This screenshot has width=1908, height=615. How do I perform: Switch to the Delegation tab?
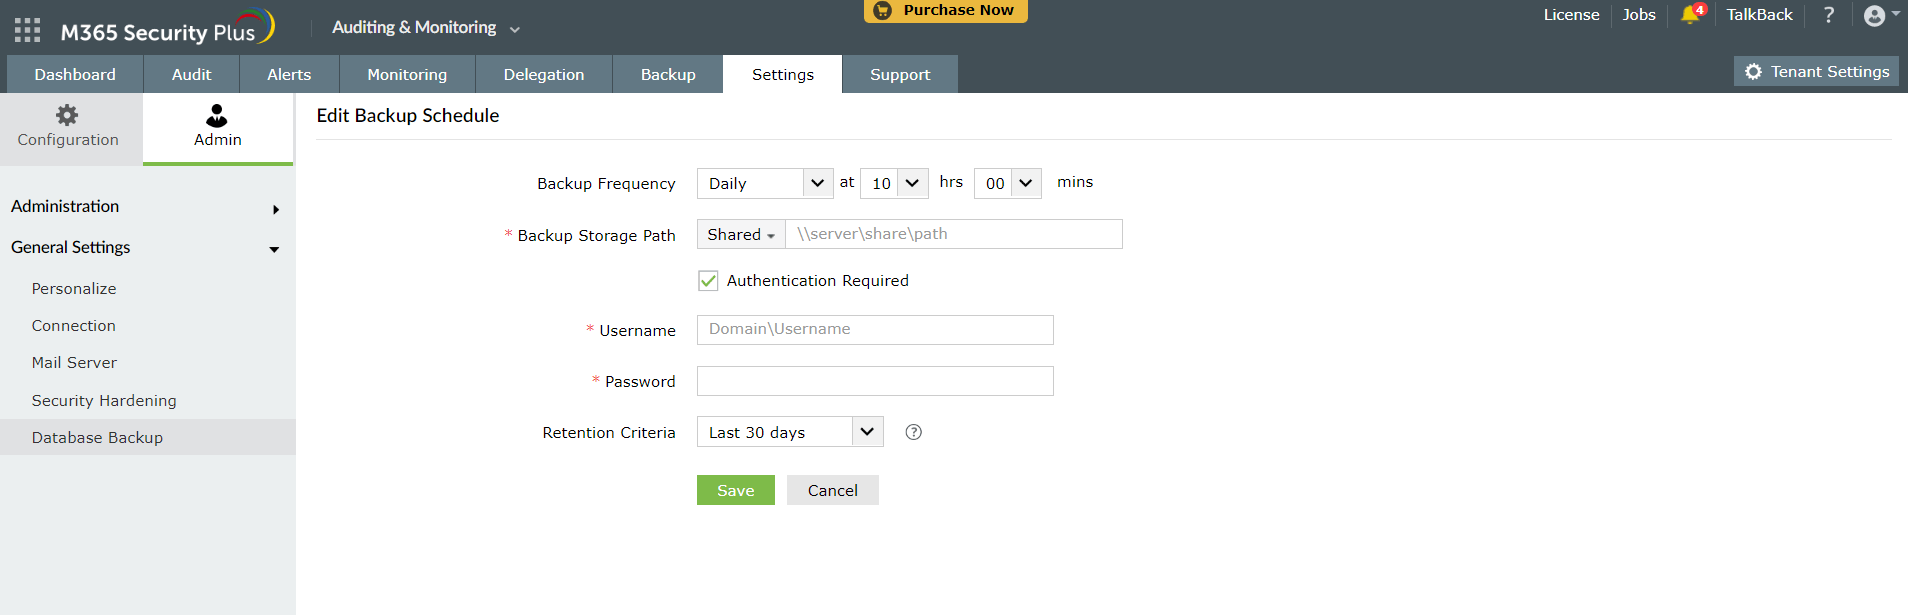coord(544,74)
